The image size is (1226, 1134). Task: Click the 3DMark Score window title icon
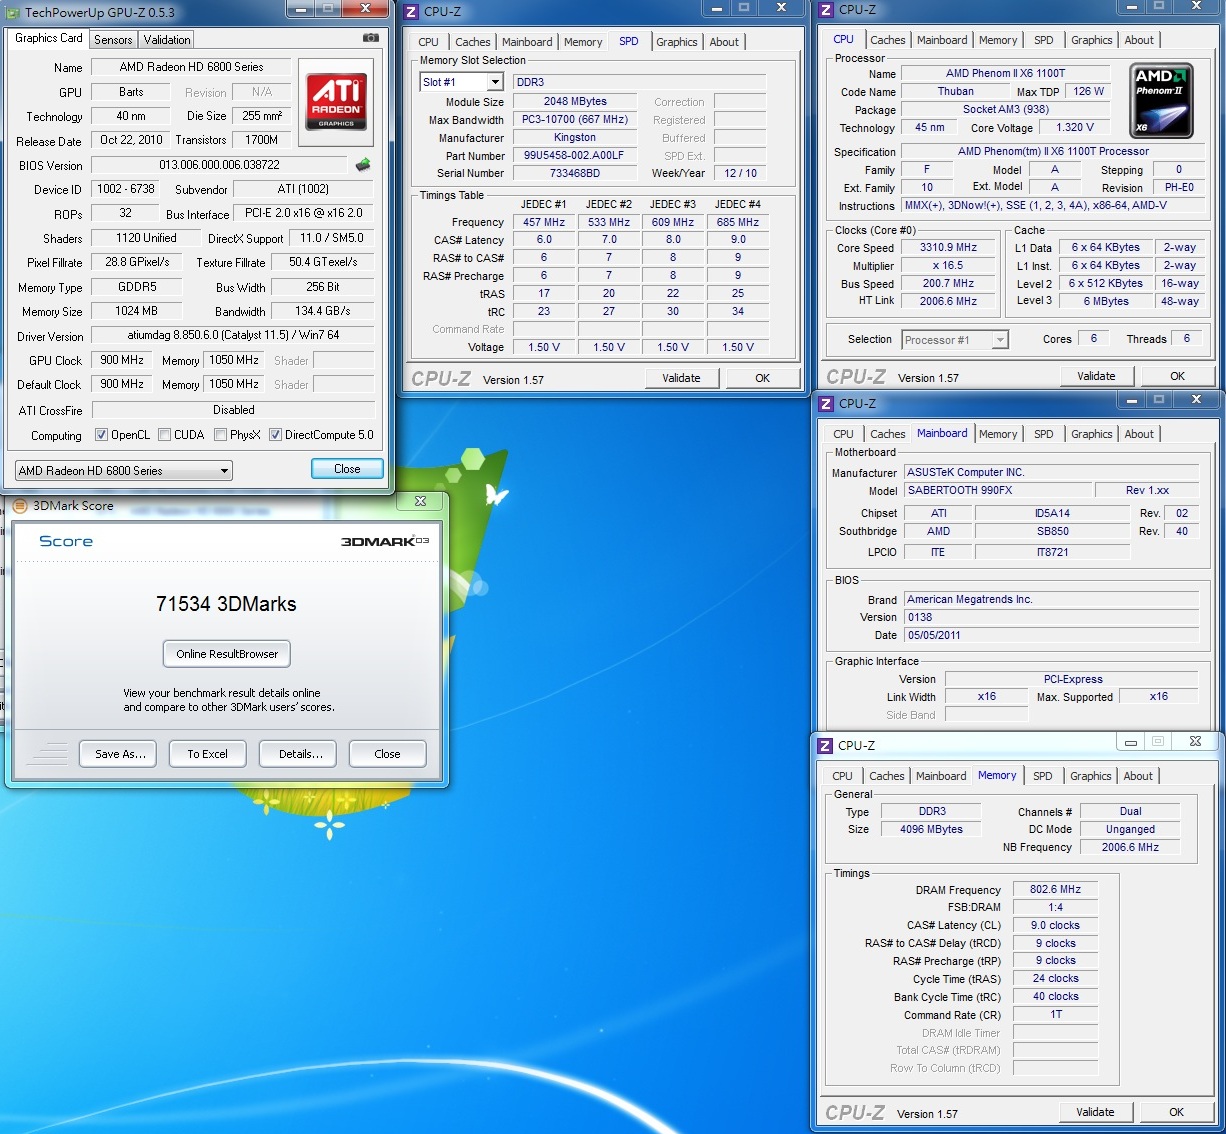(x=19, y=506)
